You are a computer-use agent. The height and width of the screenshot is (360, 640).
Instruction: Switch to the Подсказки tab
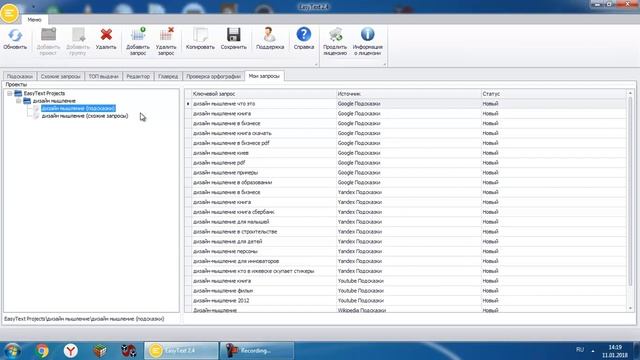tap(20, 76)
